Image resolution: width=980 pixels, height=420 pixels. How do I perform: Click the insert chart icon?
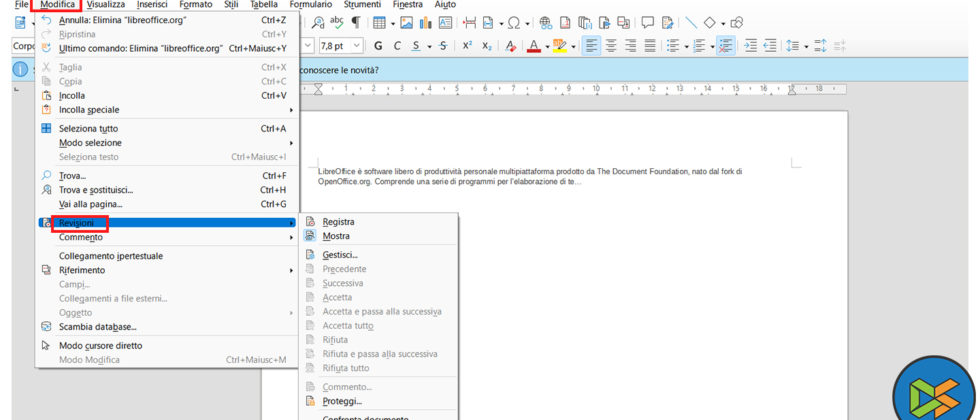point(425,22)
